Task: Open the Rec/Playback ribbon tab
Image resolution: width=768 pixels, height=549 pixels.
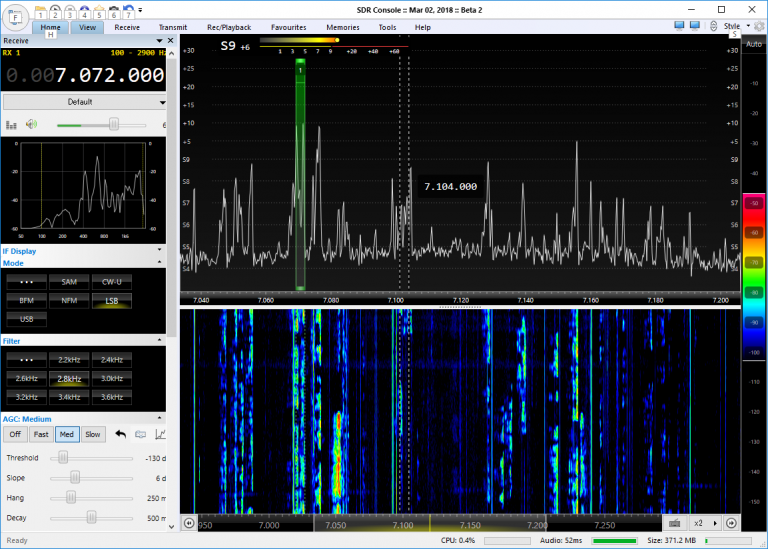Action: coord(229,27)
